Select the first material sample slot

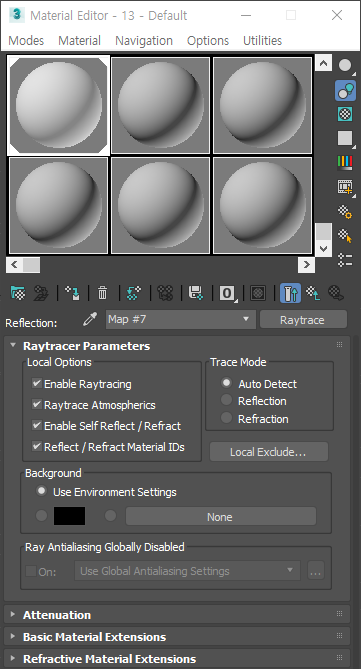pyautogui.click(x=58, y=105)
